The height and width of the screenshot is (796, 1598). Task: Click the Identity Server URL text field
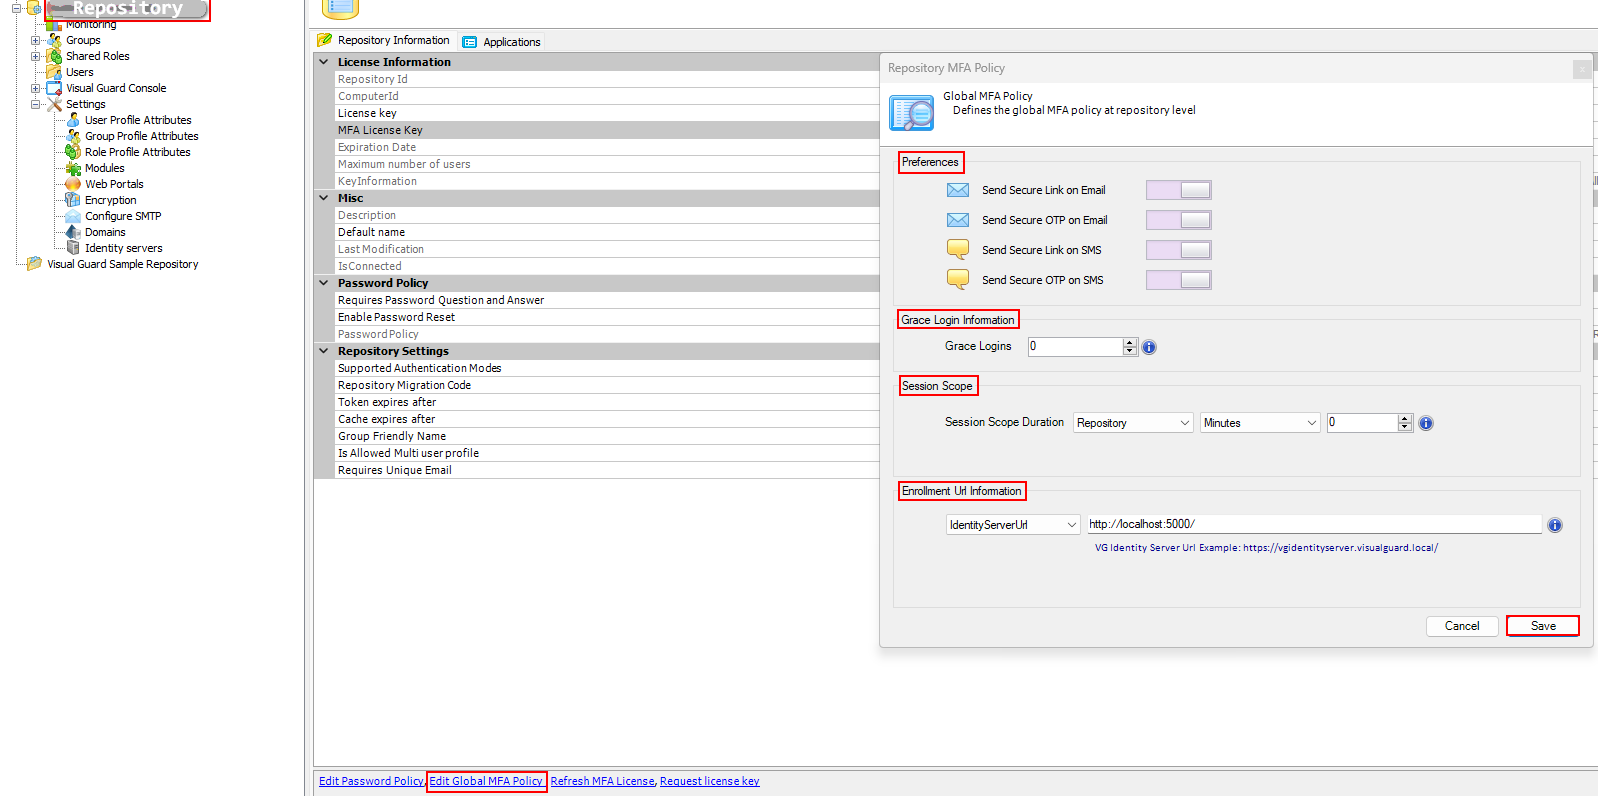click(1313, 524)
